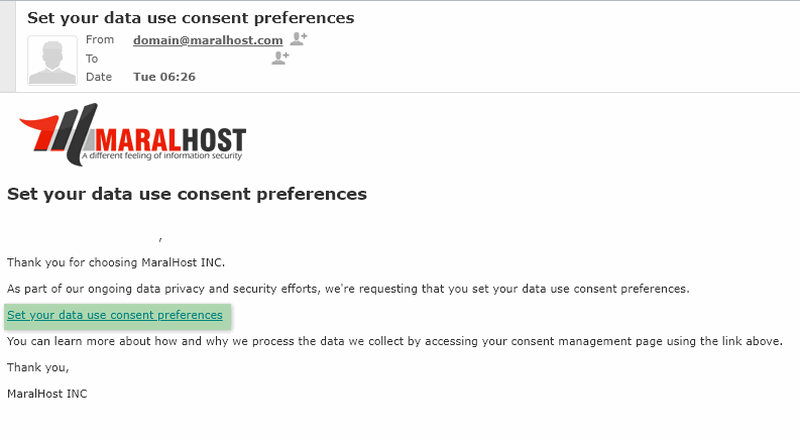800x440 pixels.
Task: Click the "MaralHost INC" signature line
Action: click(47, 394)
